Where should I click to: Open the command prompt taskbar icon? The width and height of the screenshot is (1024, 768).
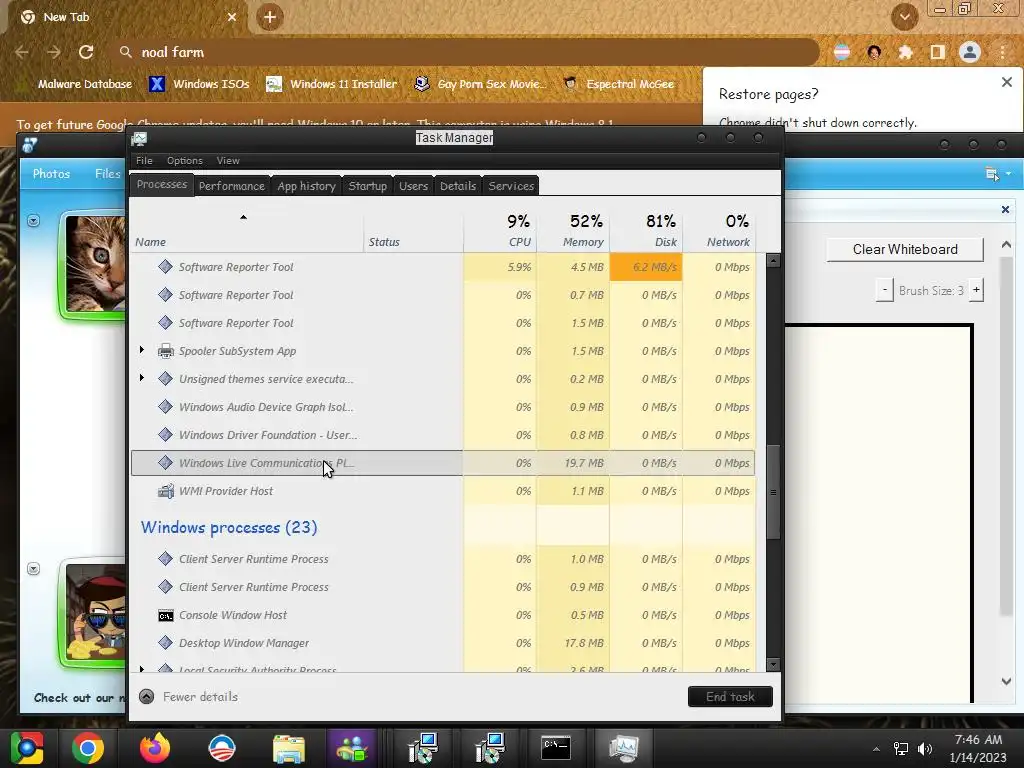point(556,748)
